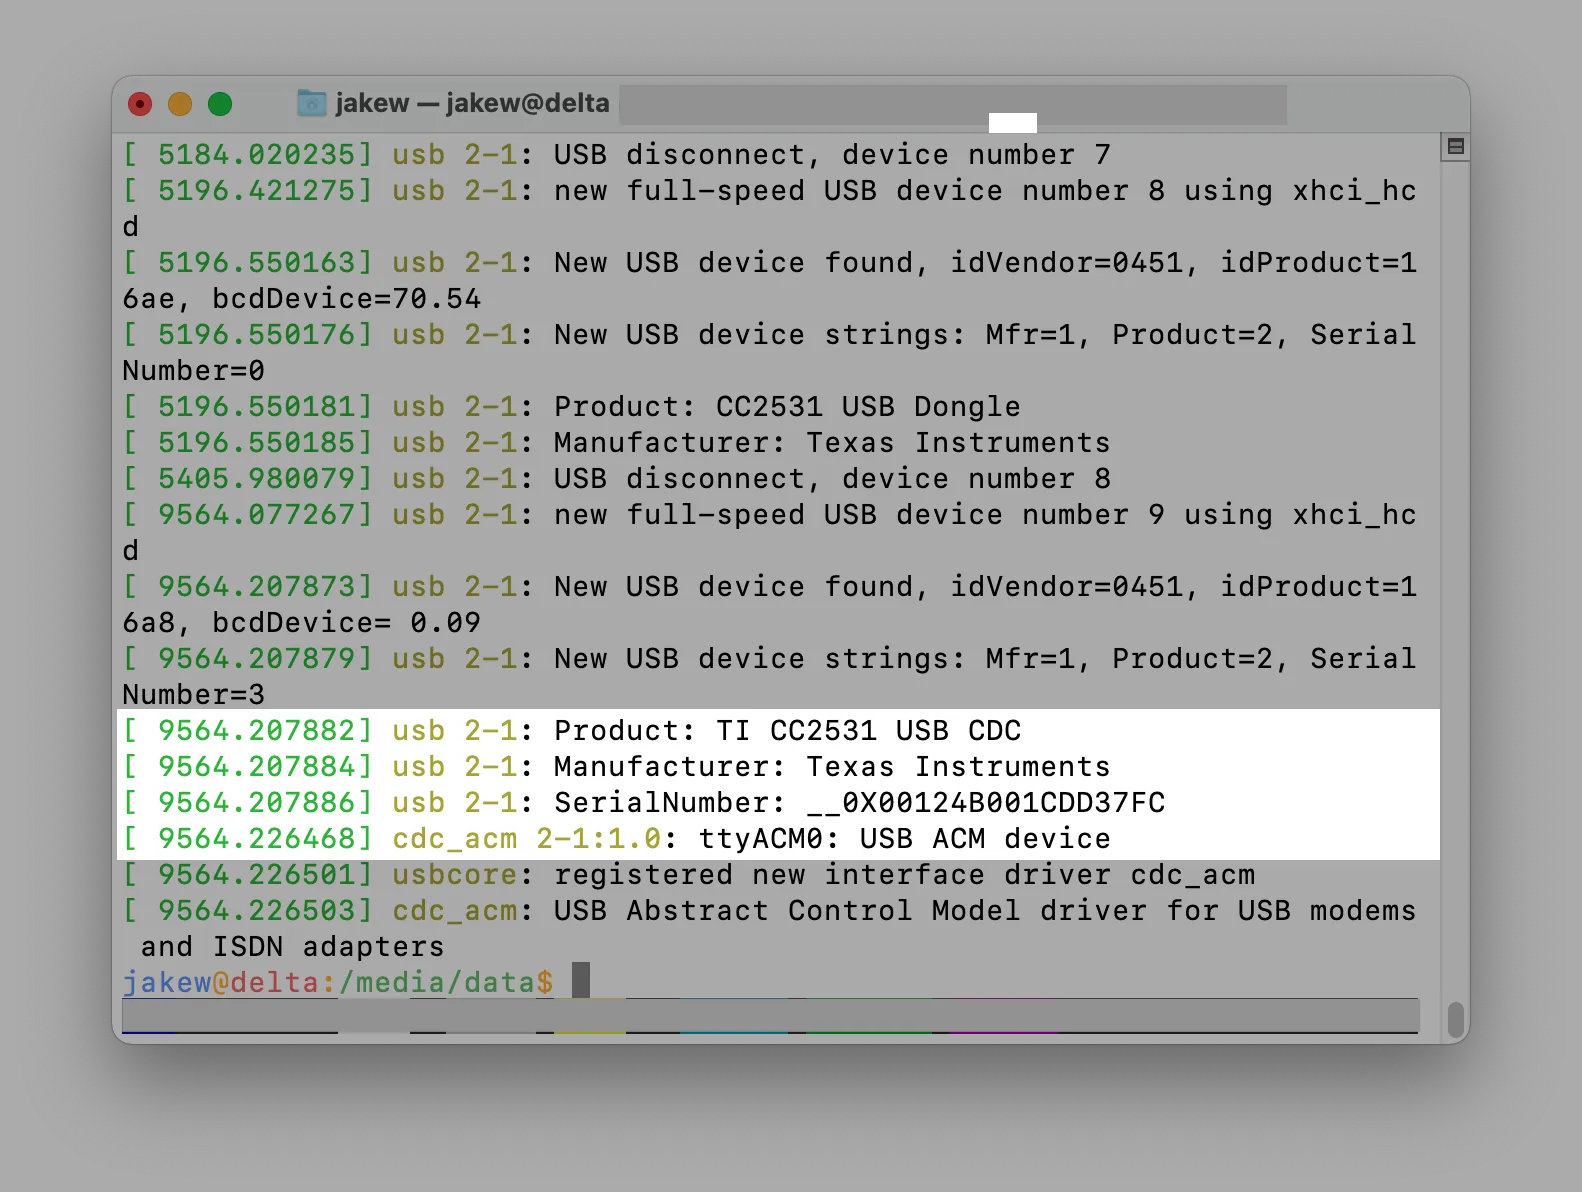Click 'USB Abstract Control Model driver' line
The width and height of the screenshot is (1582, 1192).
pyautogui.click(x=769, y=911)
